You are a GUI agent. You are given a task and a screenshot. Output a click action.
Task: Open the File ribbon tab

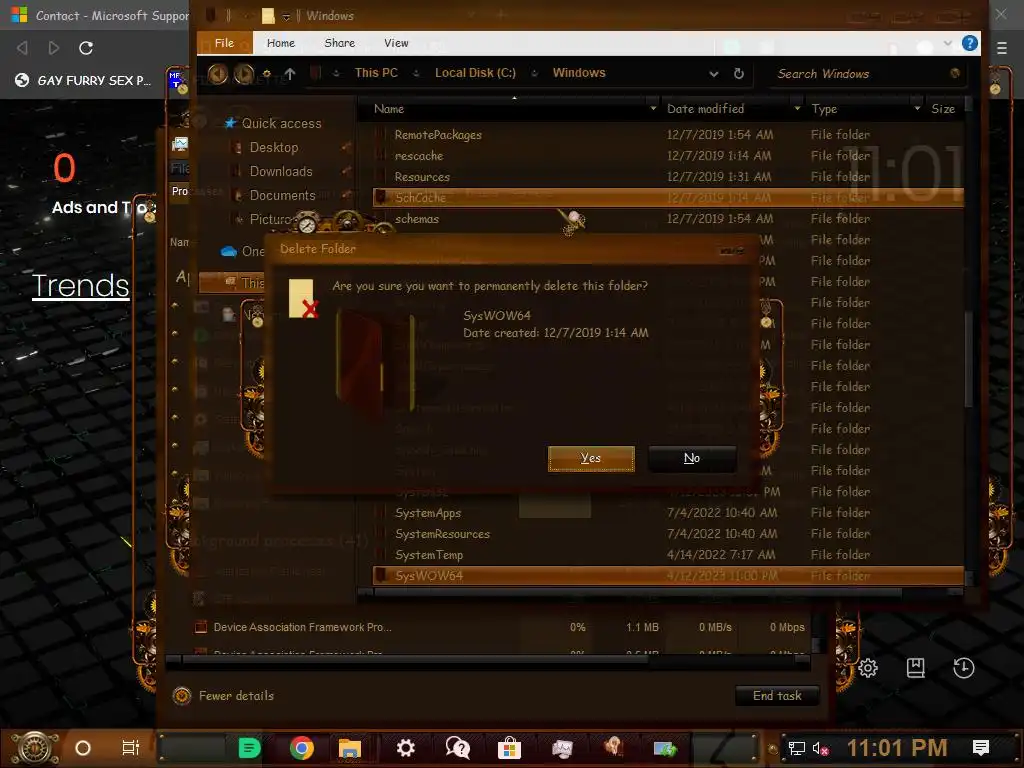click(x=224, y=43)
